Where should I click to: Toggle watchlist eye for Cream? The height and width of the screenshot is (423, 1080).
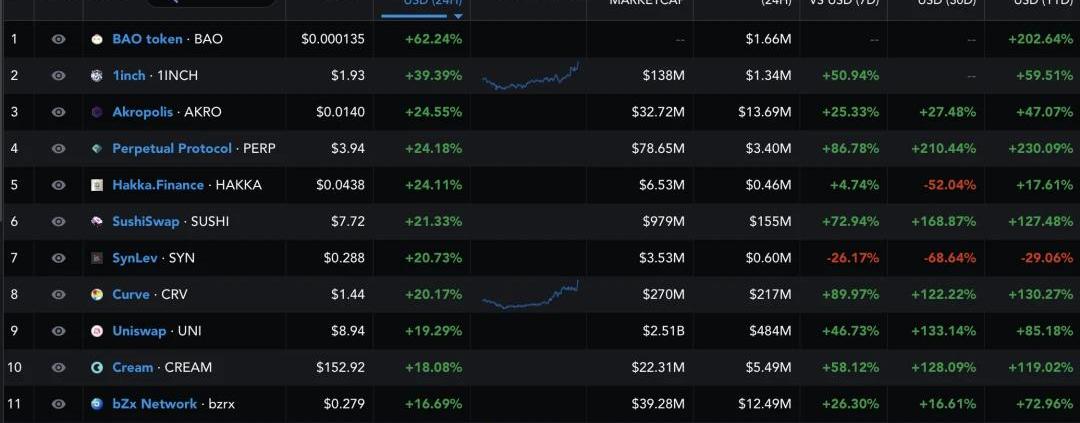point(59,368)
